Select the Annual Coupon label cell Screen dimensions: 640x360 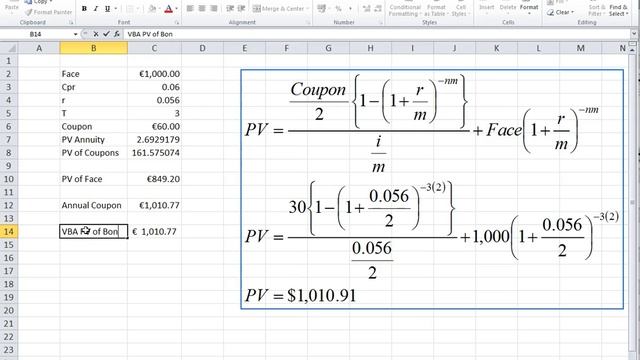coord(93,205)
